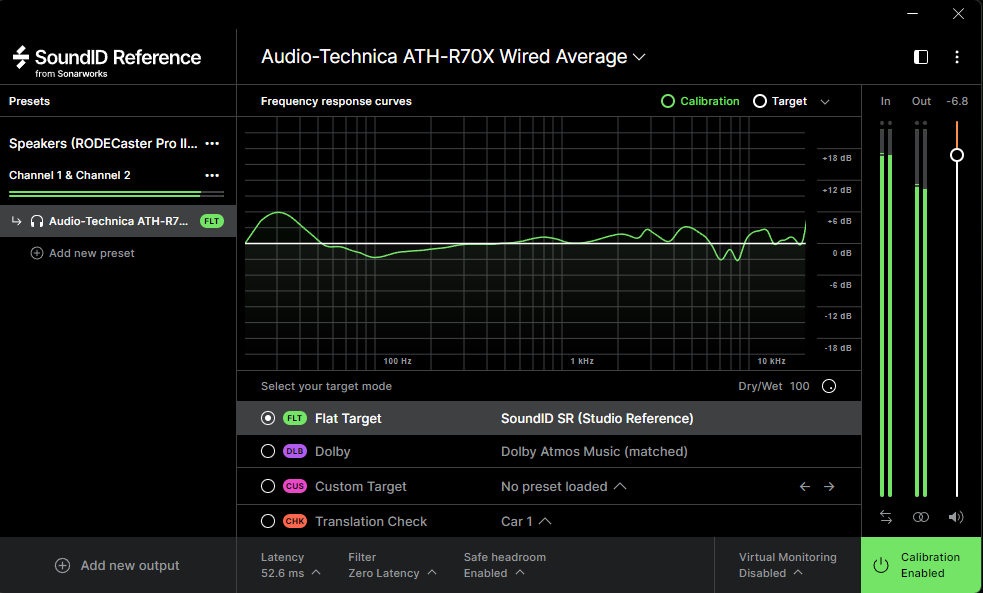Click the output volume slider handle
This screenshot has height=593, width=983.
[x=957, y=155]
